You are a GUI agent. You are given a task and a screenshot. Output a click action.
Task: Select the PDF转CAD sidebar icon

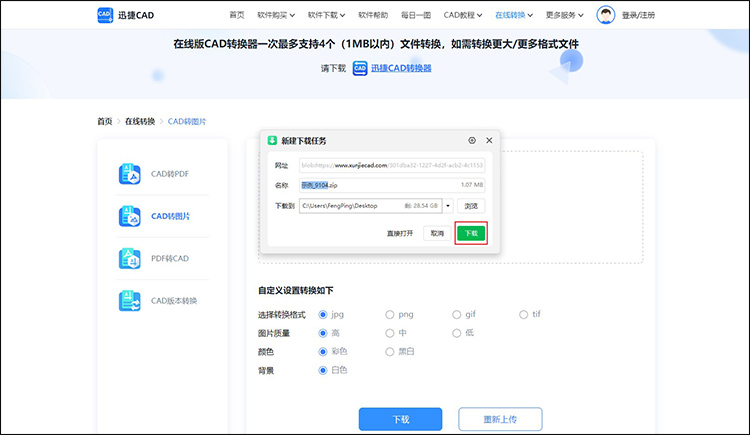(x=130, y=258)
